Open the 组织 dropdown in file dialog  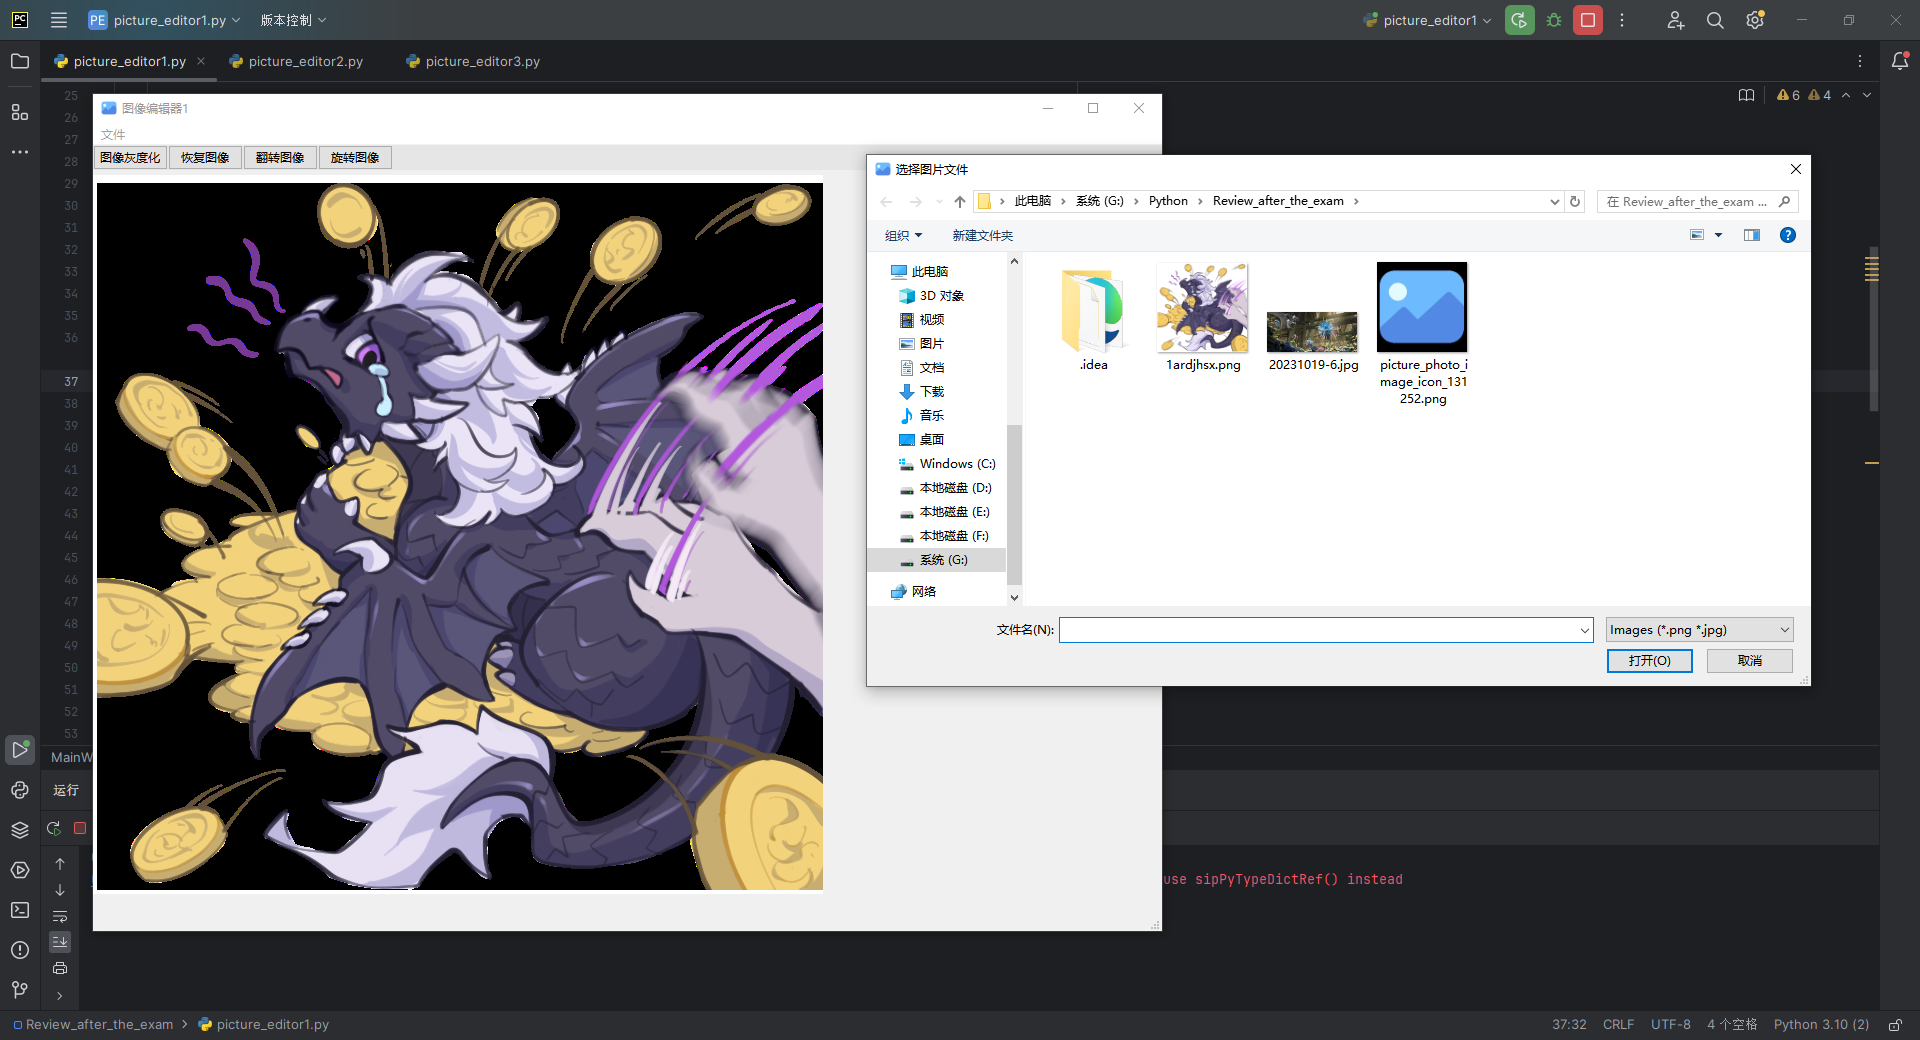pyautogui.click(x=903, y=235)
